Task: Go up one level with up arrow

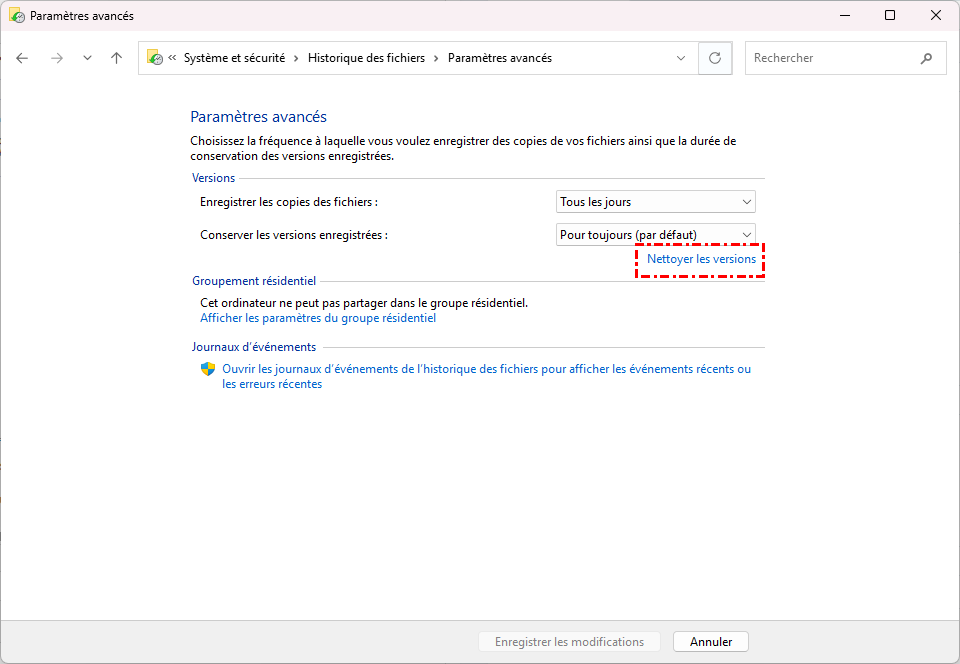Action: point(116,58)
